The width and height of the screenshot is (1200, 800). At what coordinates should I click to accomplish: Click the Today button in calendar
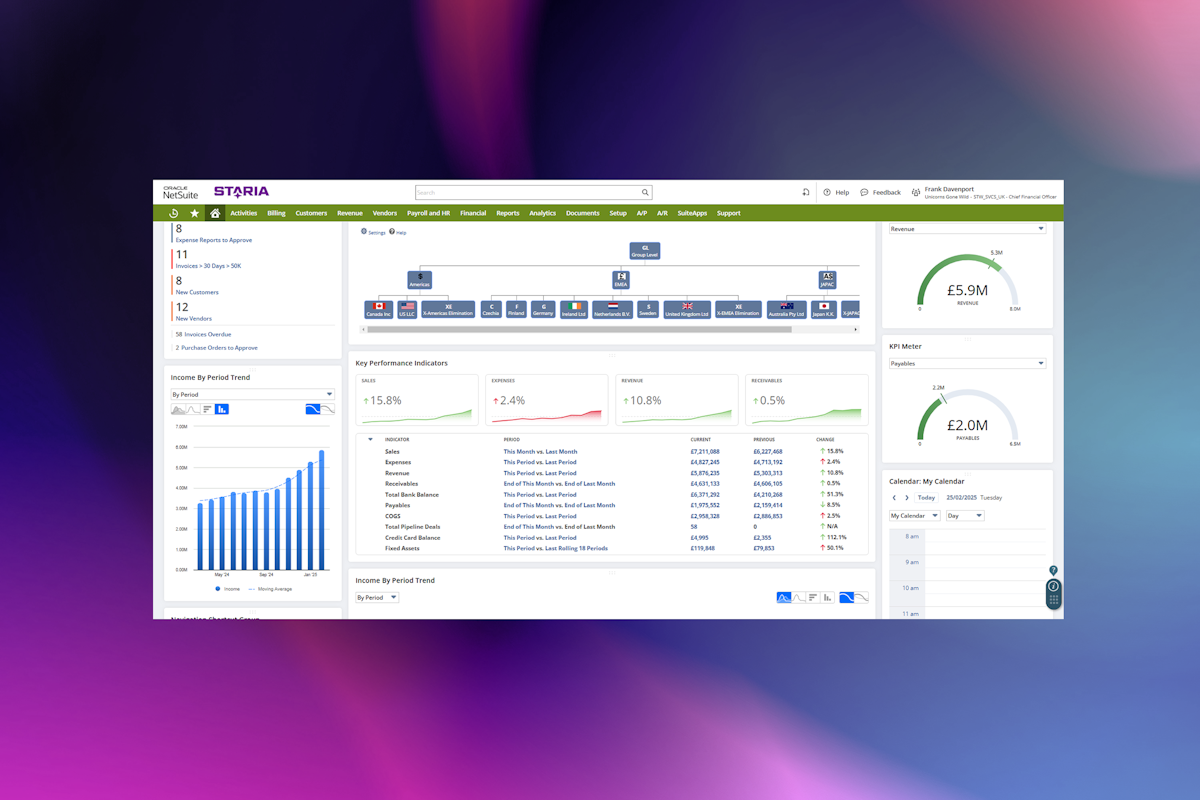pyautogui.click(x=926, y=497)
